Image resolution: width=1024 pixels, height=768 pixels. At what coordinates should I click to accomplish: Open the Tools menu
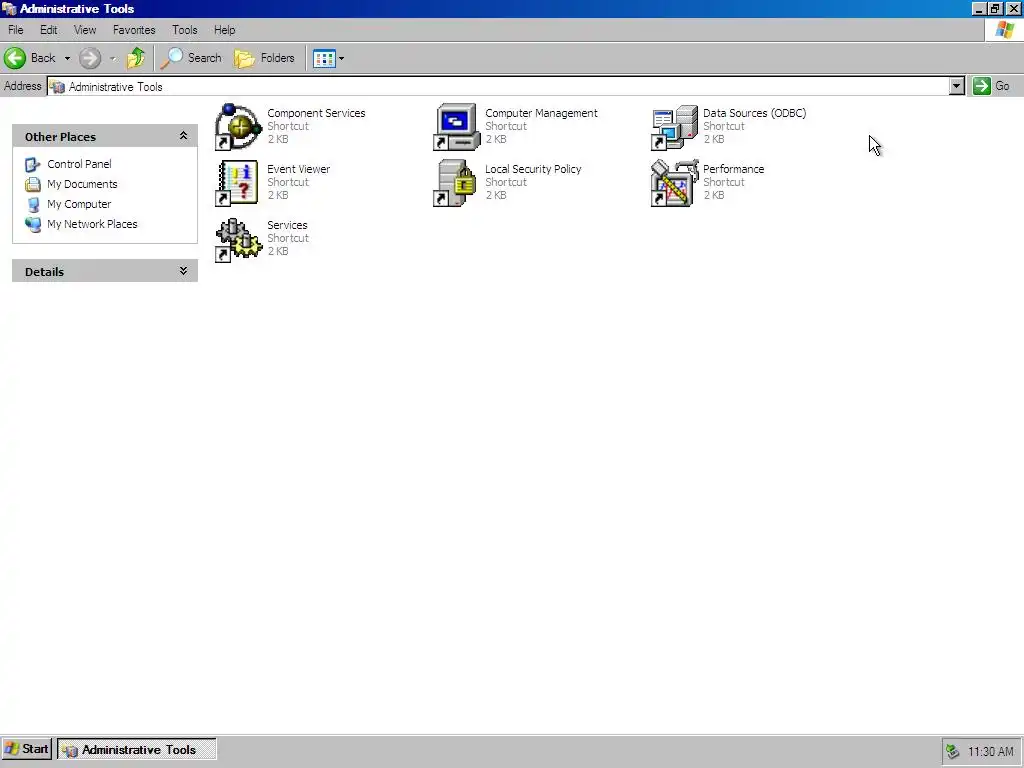pyautogui.click(x=185, y=30)
